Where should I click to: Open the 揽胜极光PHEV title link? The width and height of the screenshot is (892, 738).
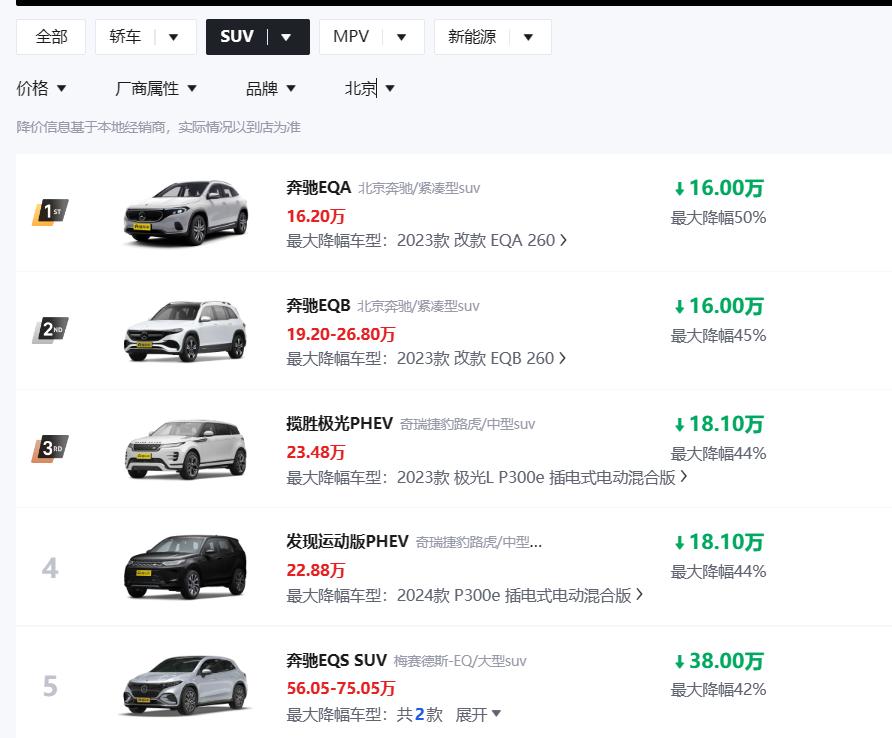(340, 423)
